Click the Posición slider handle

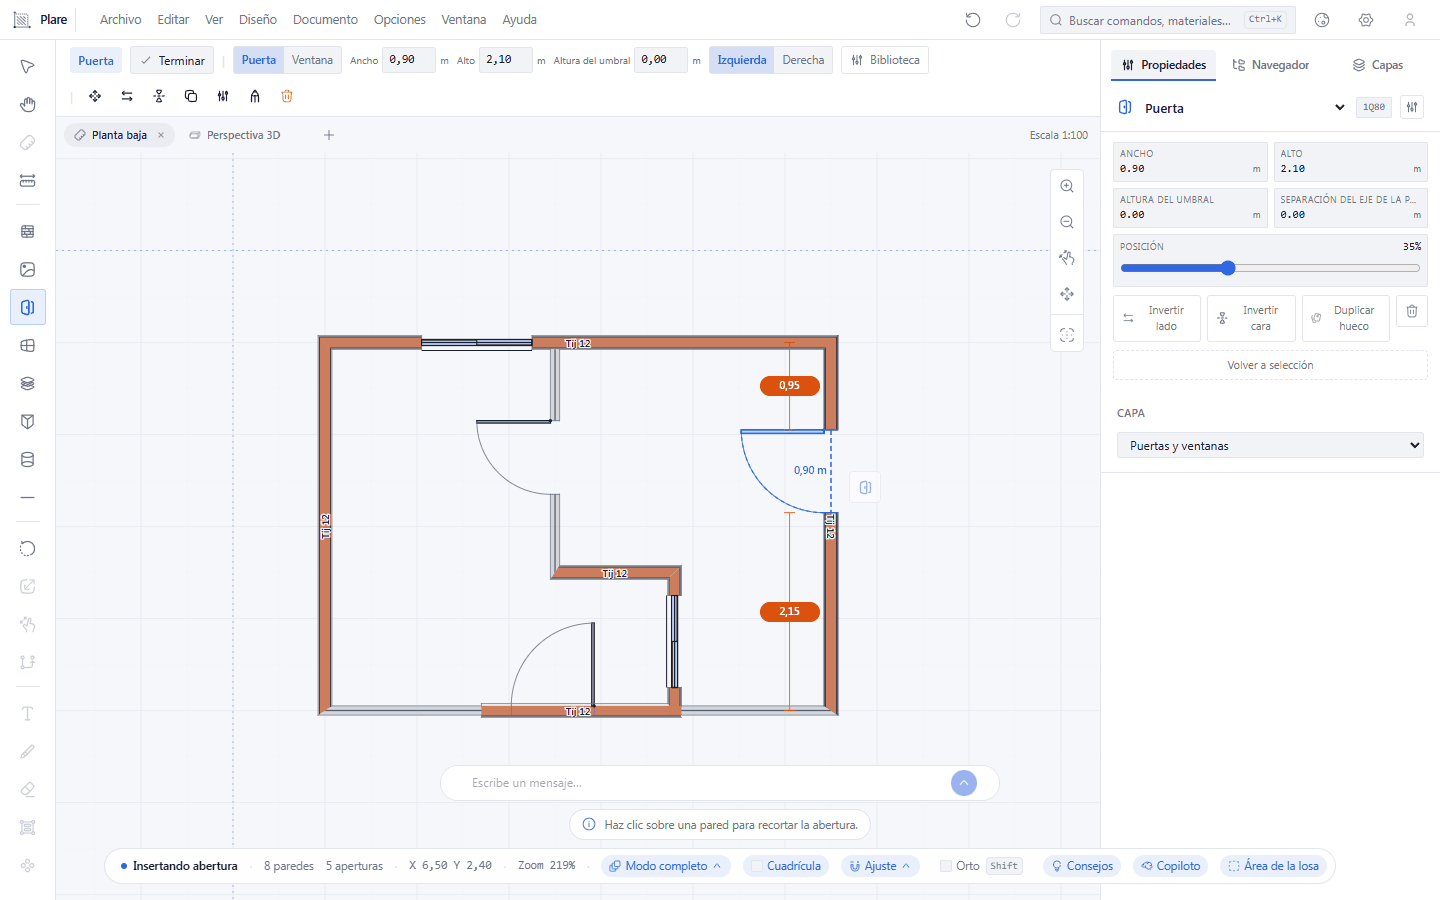(x=1228, y=268)
